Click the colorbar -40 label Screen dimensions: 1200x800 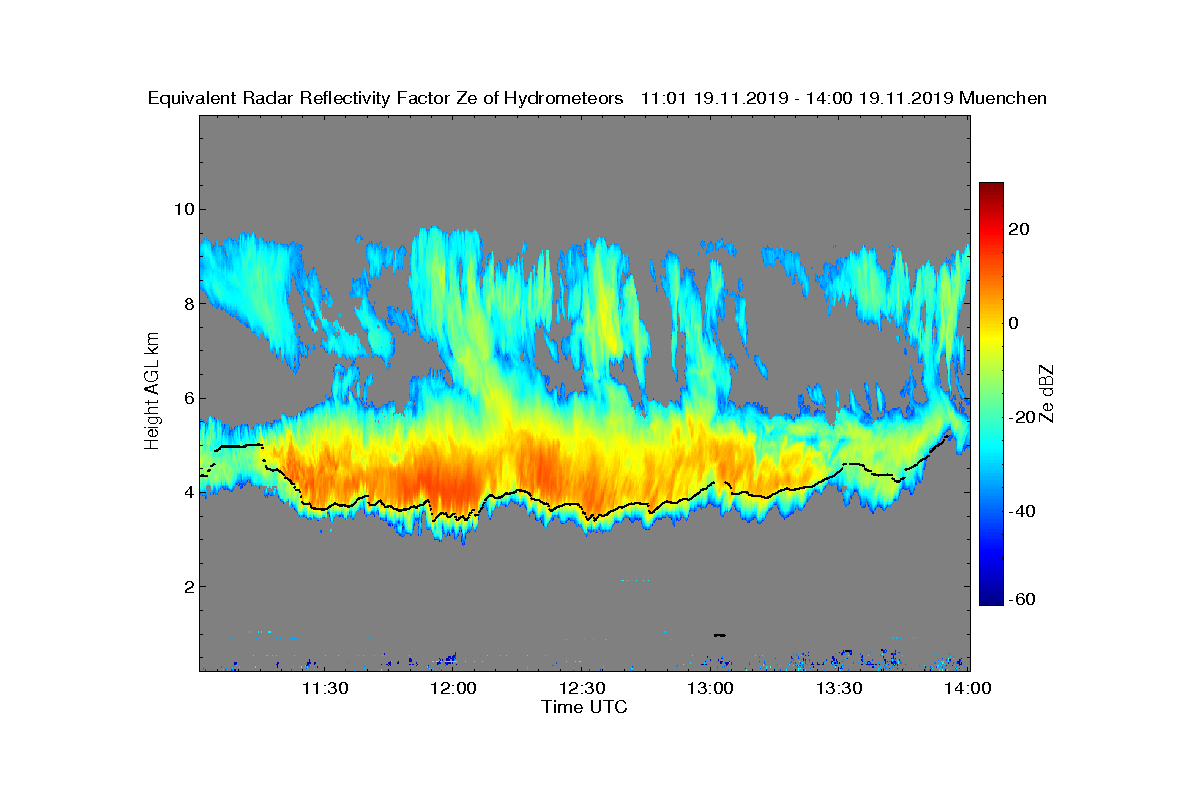[1021, 512]
